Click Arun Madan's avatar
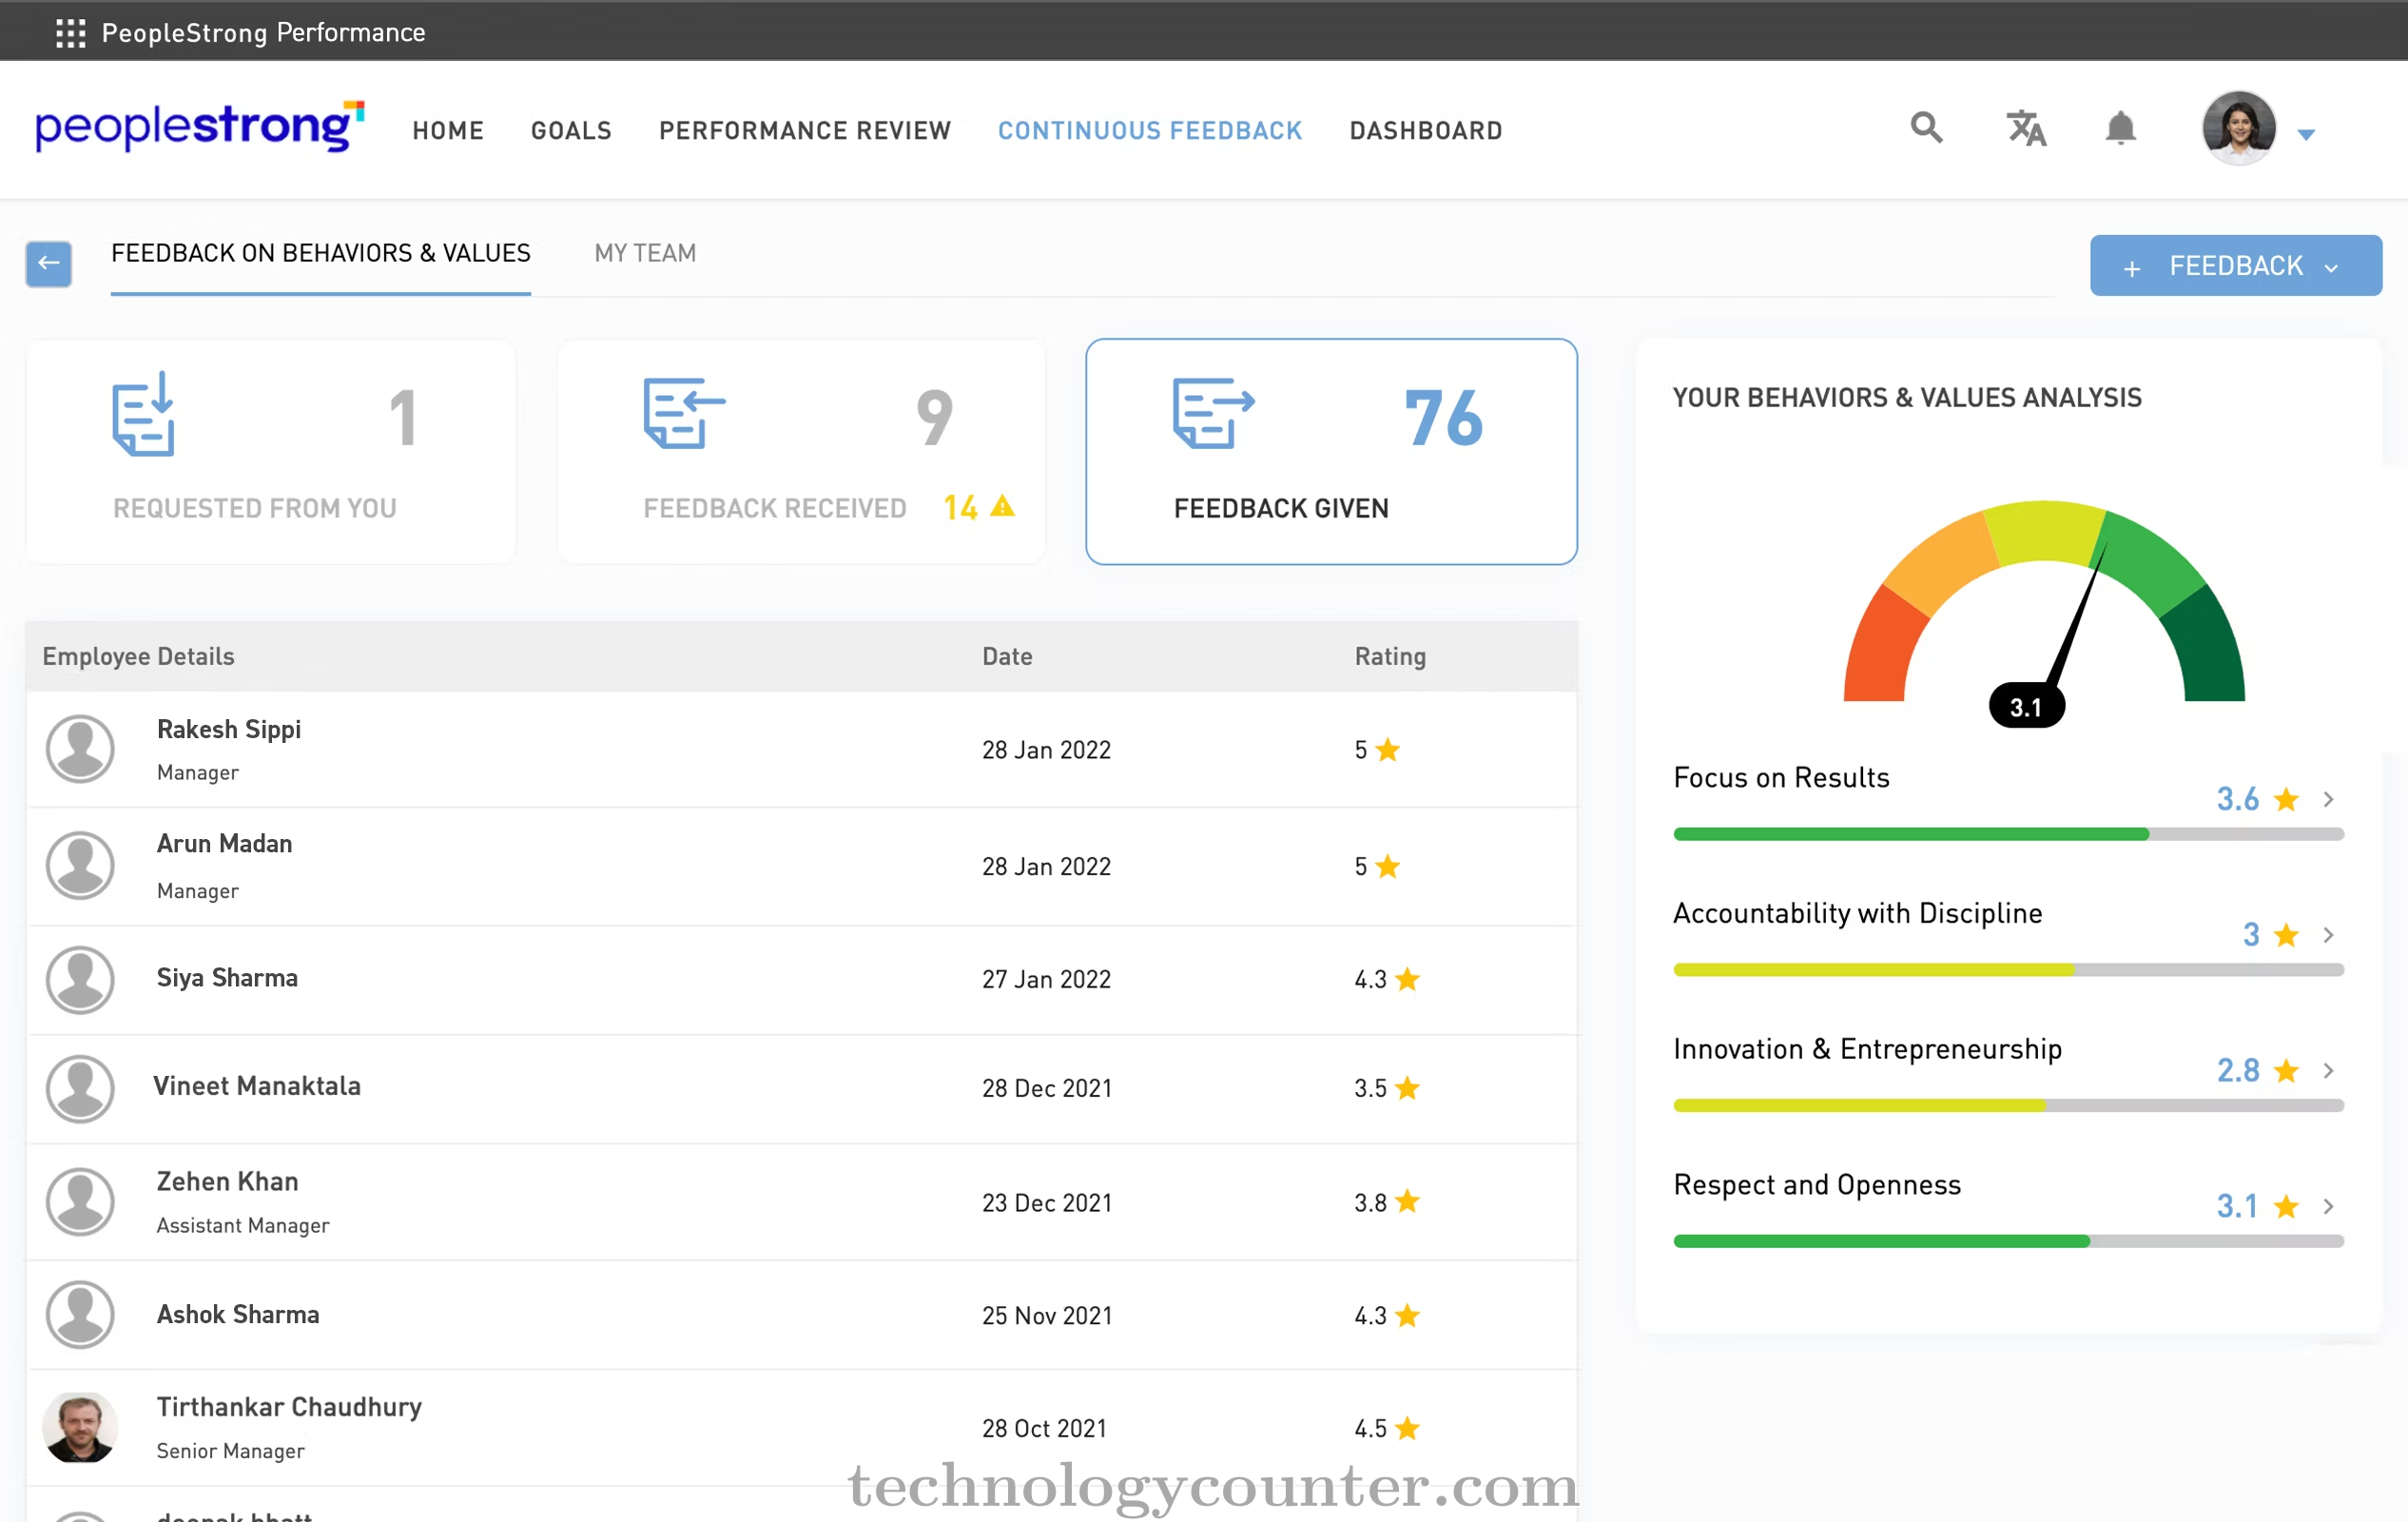This screenshot has width=2408, height=1522. pyautogui.click(x=80, y=865)
